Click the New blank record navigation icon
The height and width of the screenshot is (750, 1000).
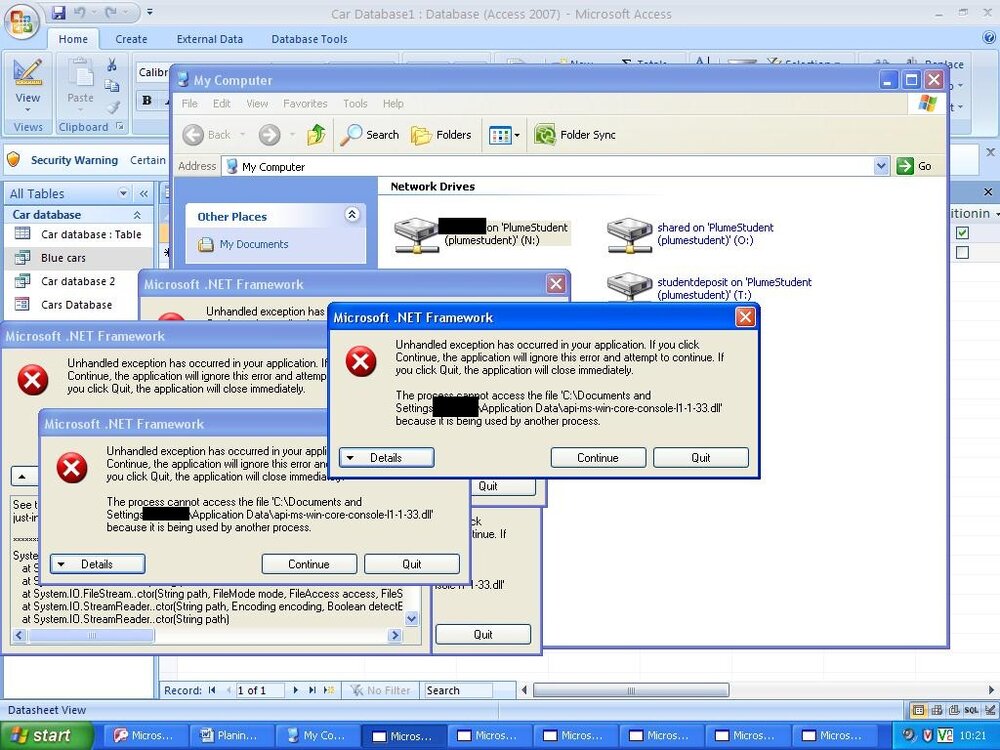pos(328,690)
